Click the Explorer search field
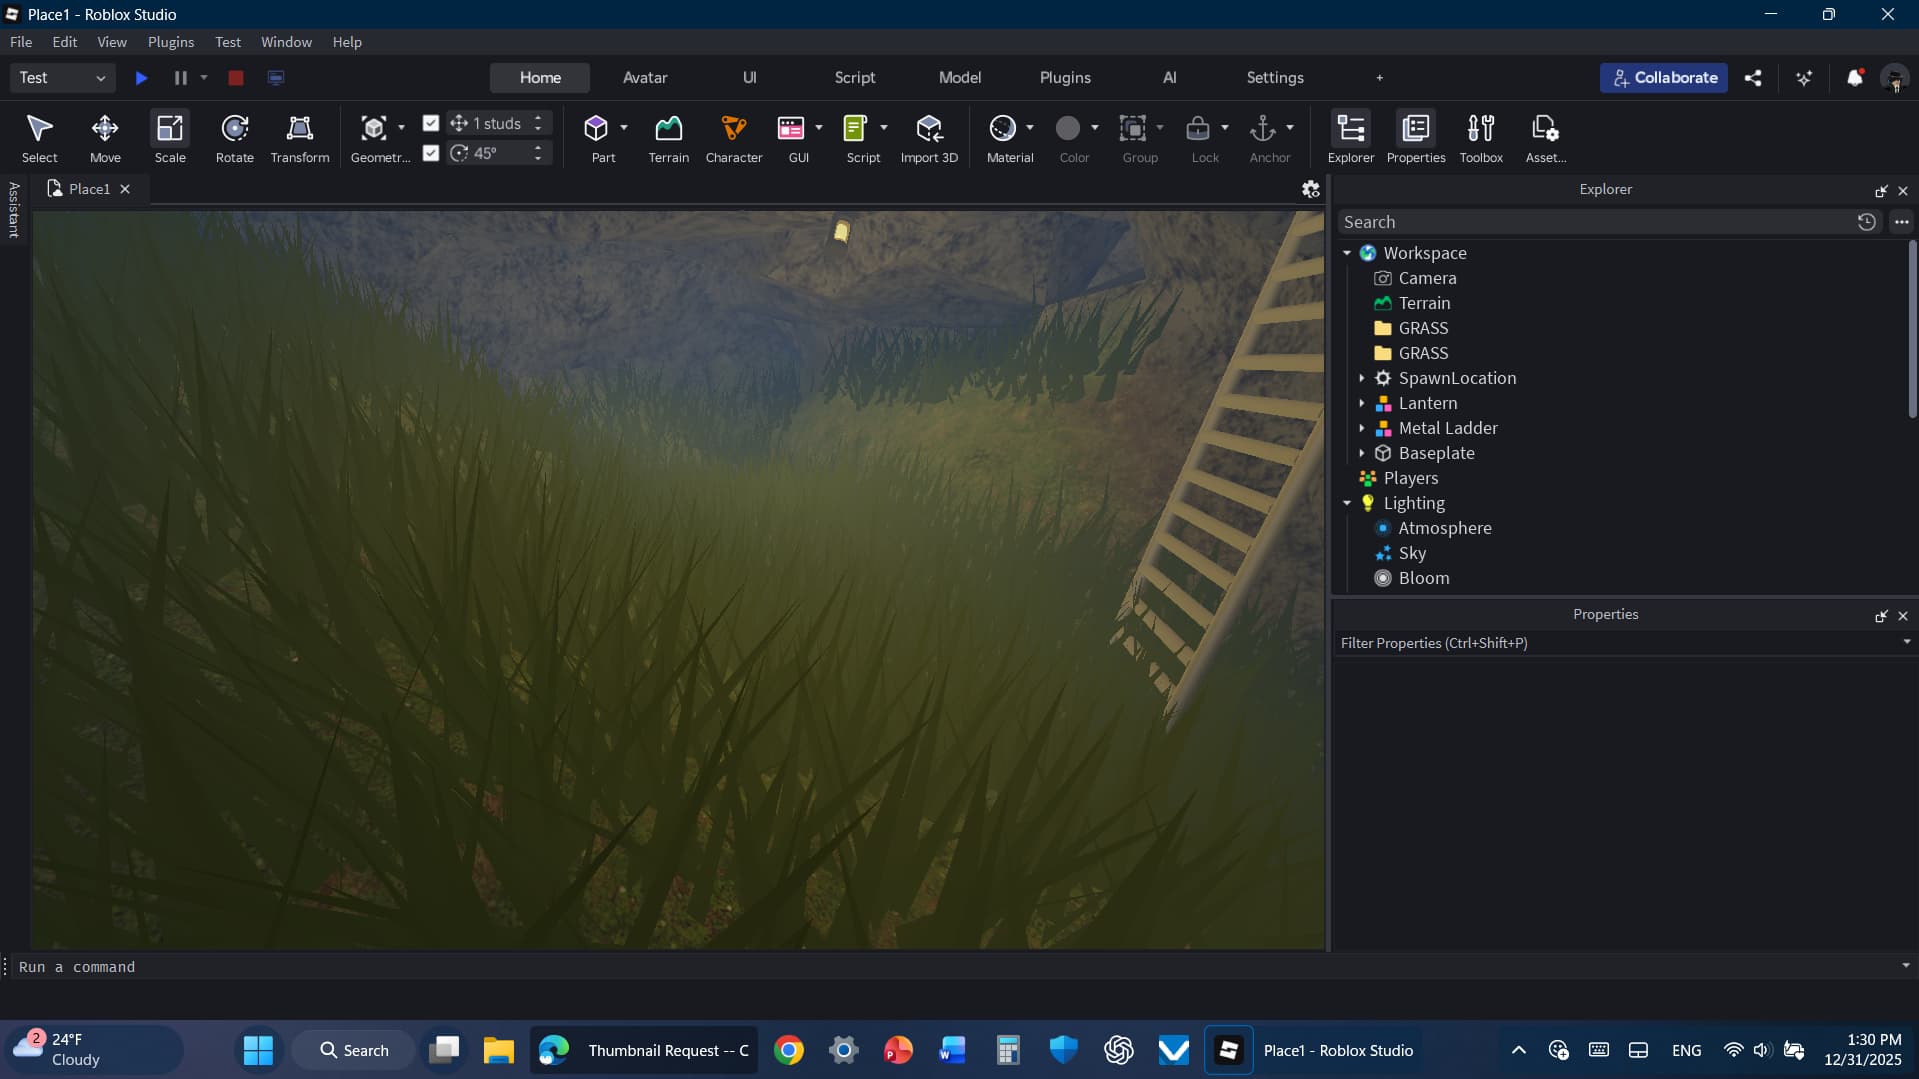This screenshot has height=1079, width=1919. point(1595,222)
